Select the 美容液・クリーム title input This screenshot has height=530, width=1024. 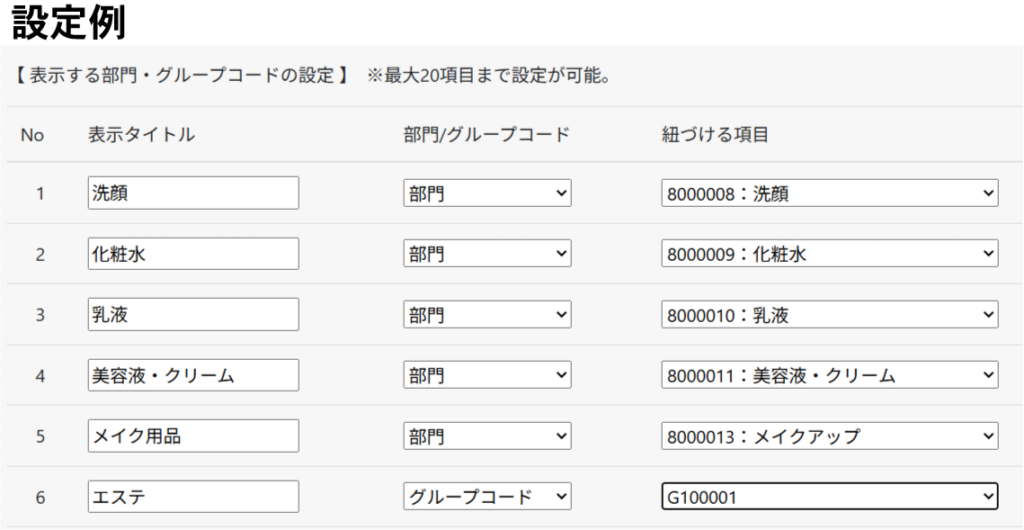point(193,375)
